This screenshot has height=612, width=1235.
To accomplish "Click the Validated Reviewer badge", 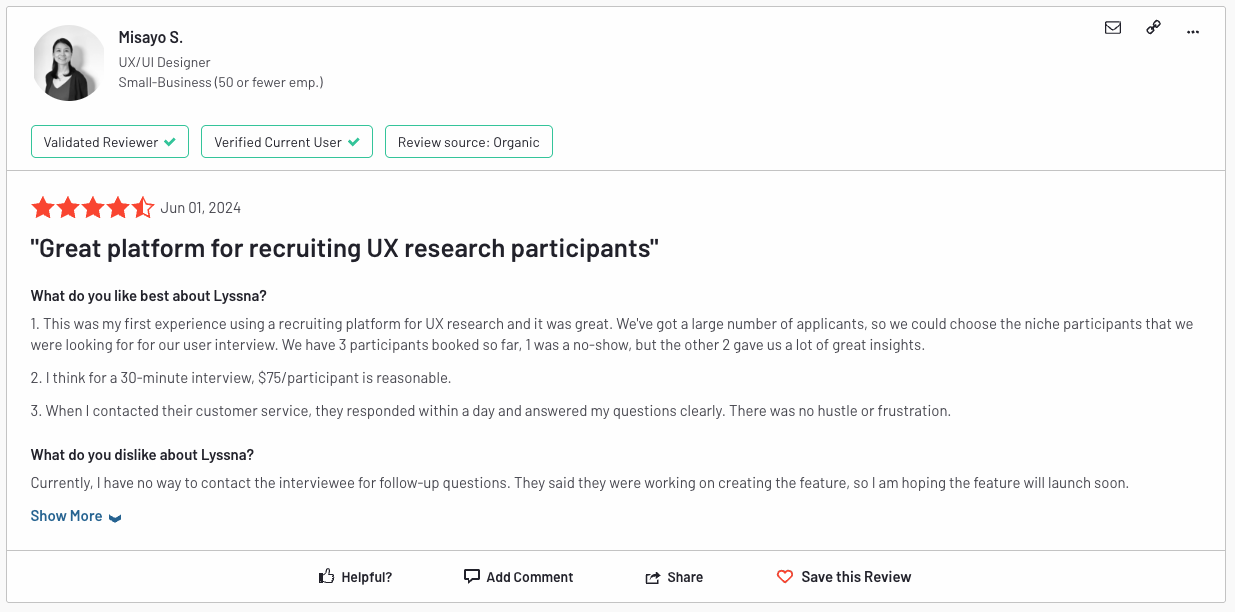I will pos(110,142).
